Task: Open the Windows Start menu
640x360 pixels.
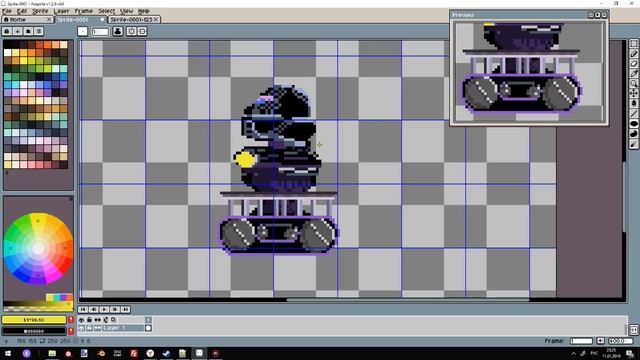Action: 7,353
